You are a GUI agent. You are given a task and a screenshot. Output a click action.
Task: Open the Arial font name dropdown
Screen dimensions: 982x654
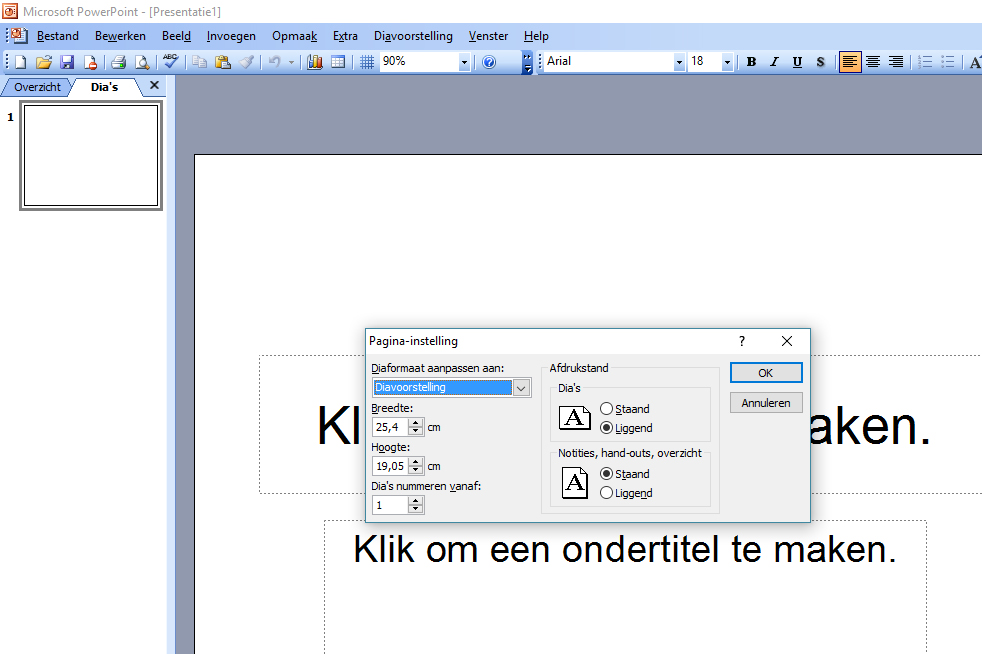coord(679,62)
